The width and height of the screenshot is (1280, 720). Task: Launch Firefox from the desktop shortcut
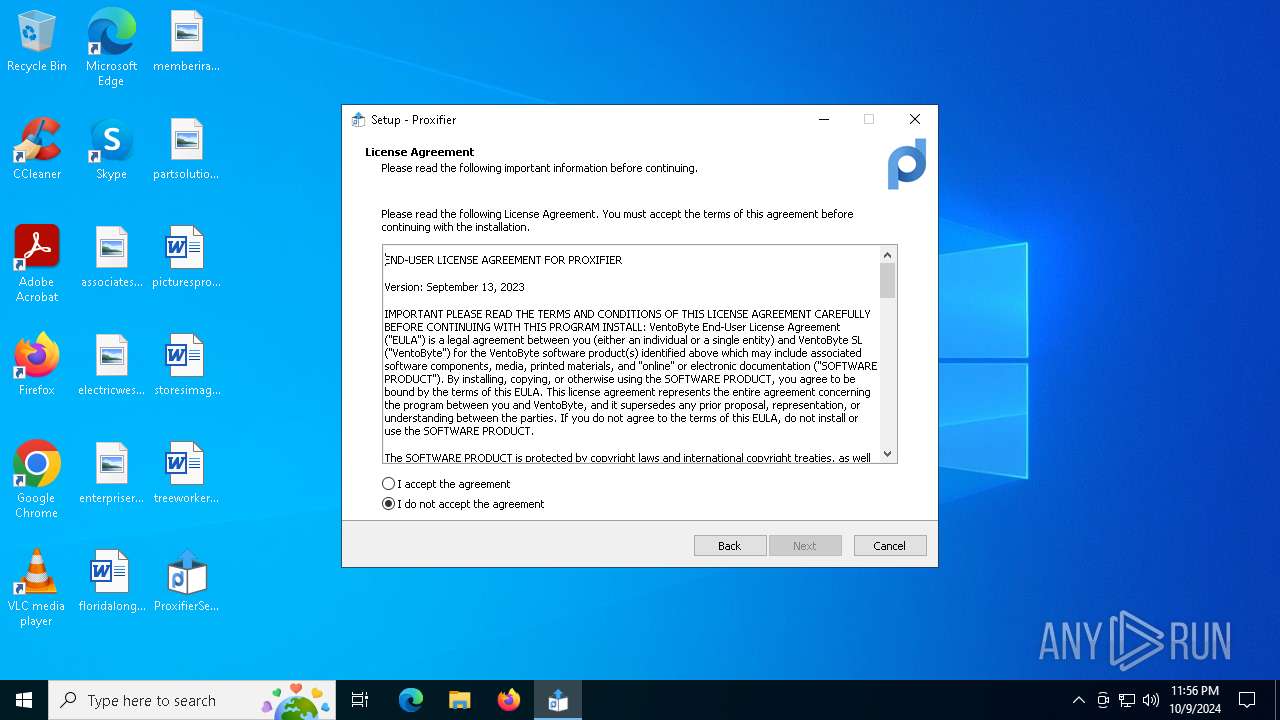tap(37, 366)
